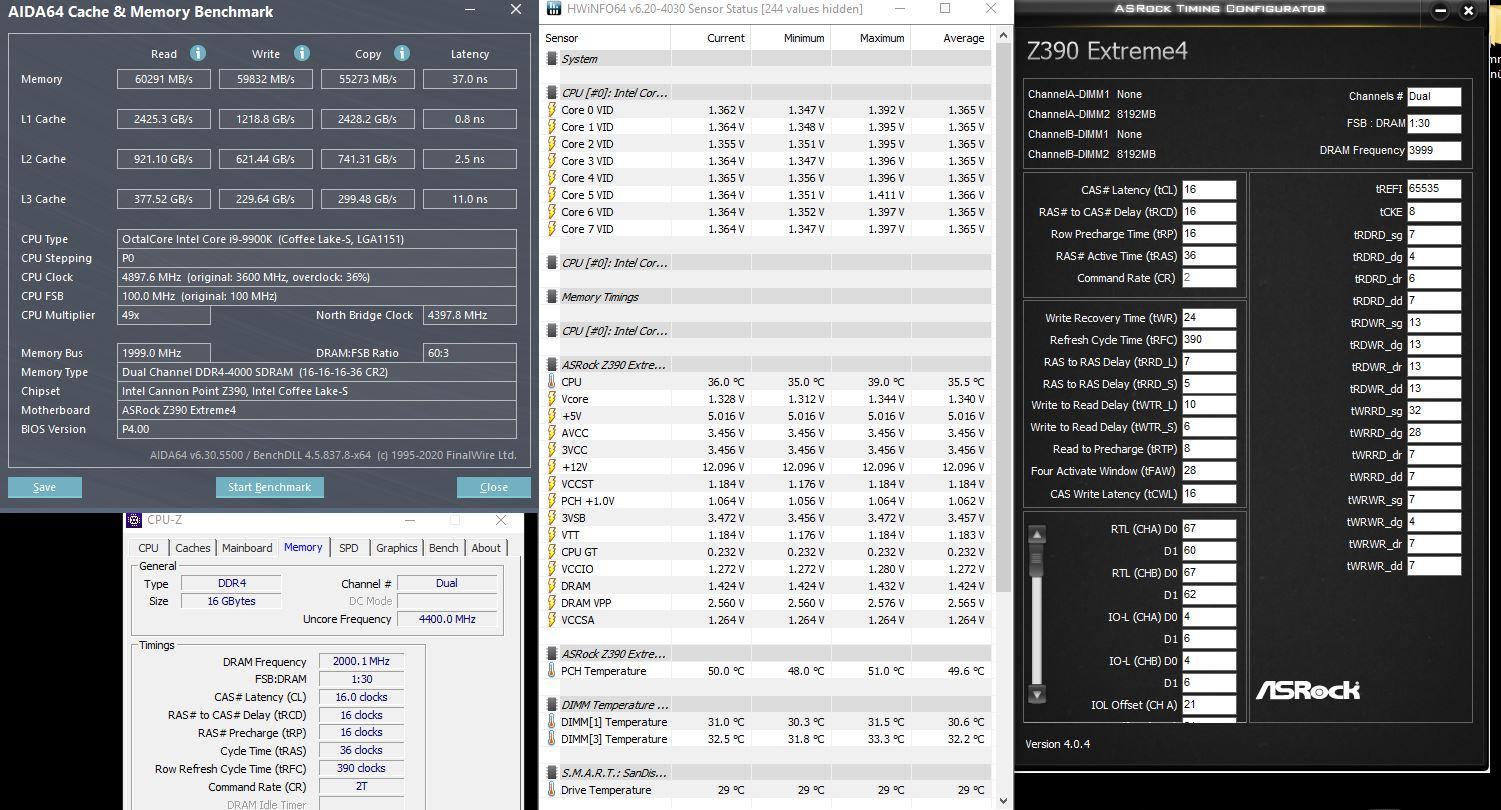1501x810 pixels.
Task: Click the Memory Latency value 37.0 ns
Action: click(470, 79)
